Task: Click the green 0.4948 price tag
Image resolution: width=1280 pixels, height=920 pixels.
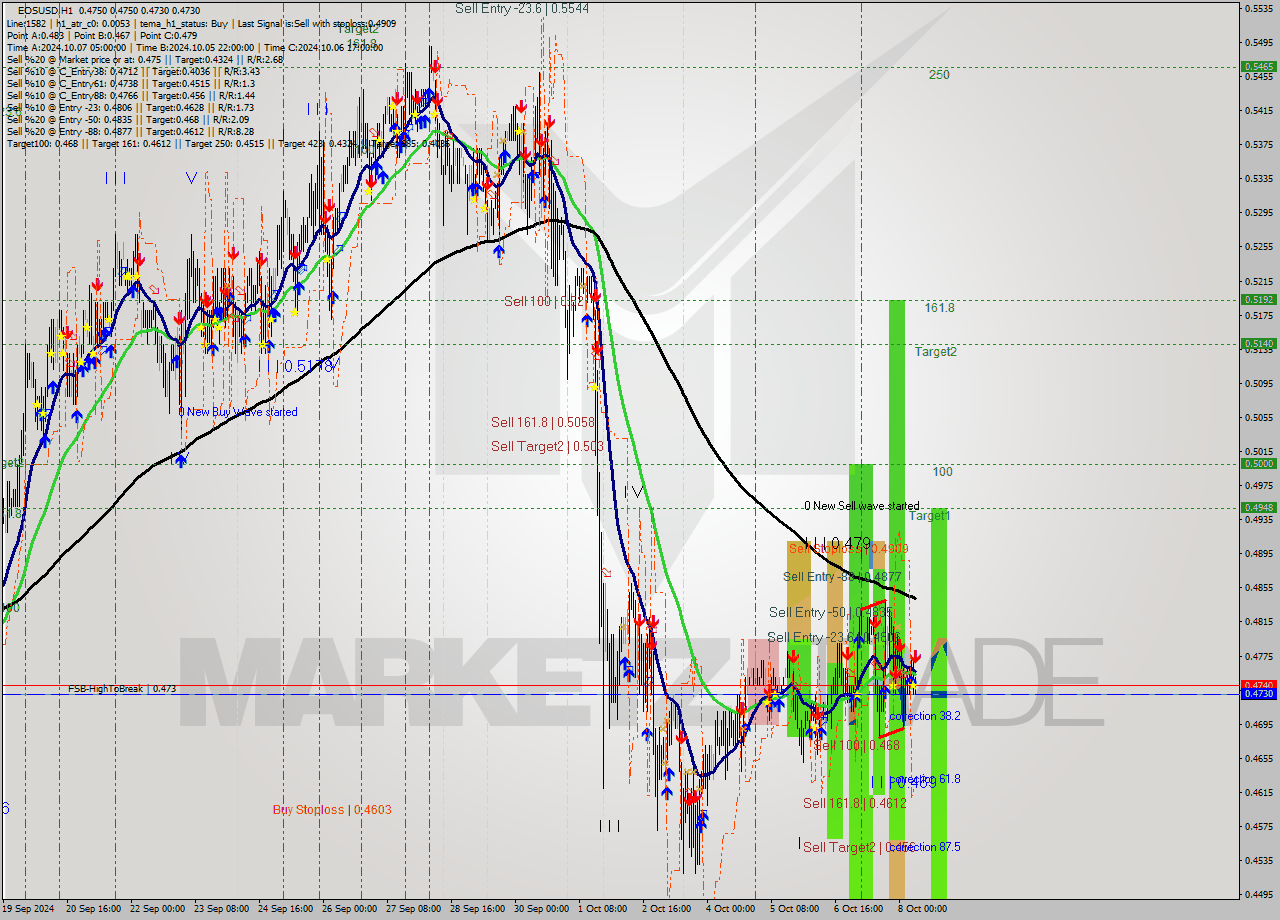Action: click(x=1258, y=507)
